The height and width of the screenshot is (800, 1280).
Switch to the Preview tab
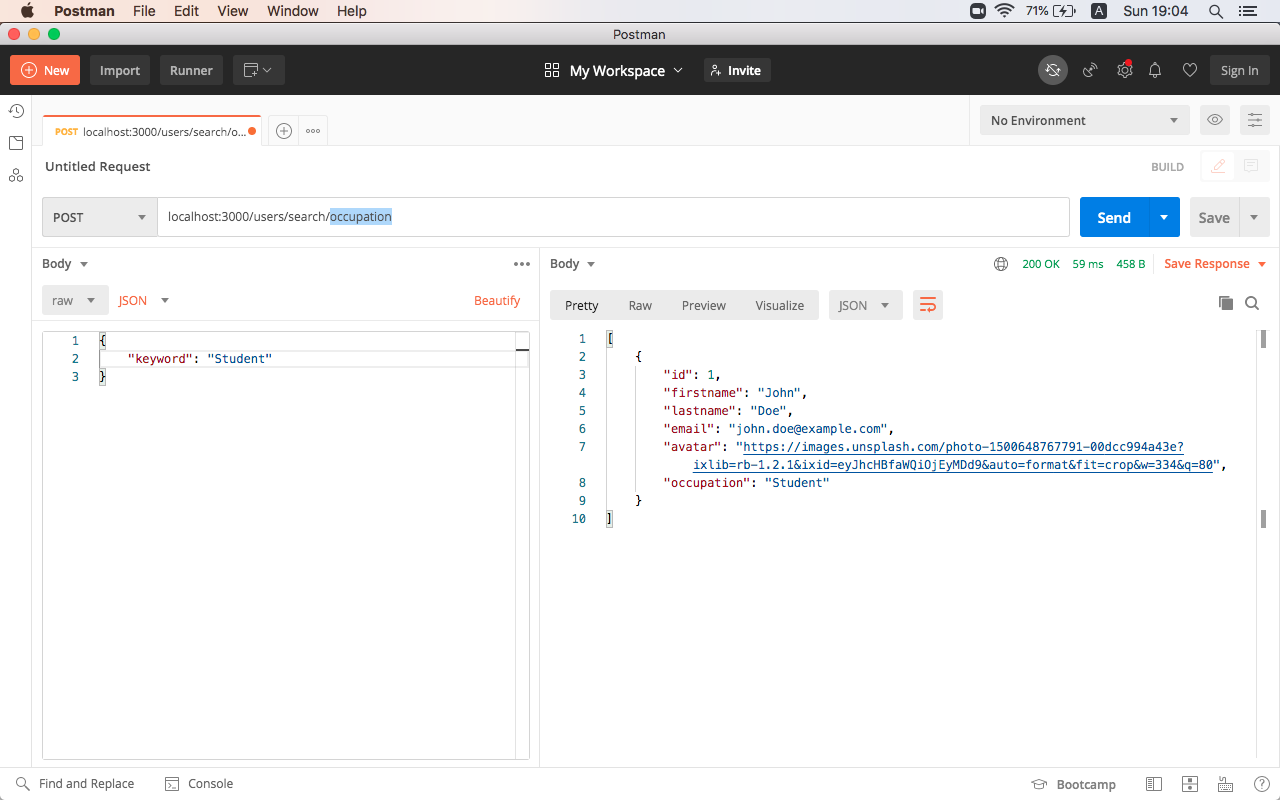point(704,305)
